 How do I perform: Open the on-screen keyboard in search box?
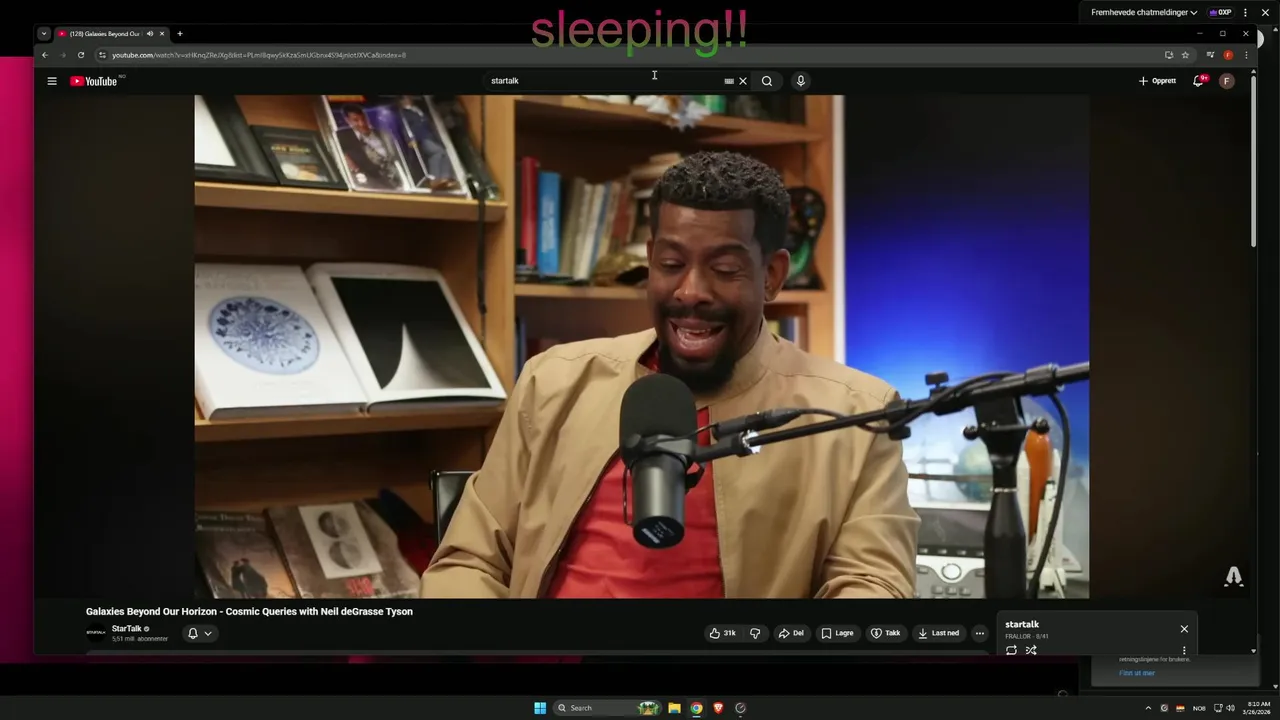tap(729, 81)
